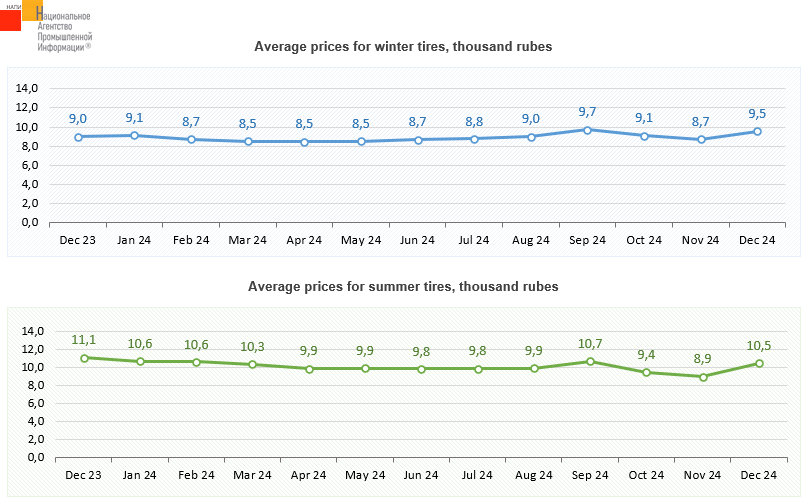Click the Jan 24 winter data point
807x501 pixels.
click(x=134, y=135)
